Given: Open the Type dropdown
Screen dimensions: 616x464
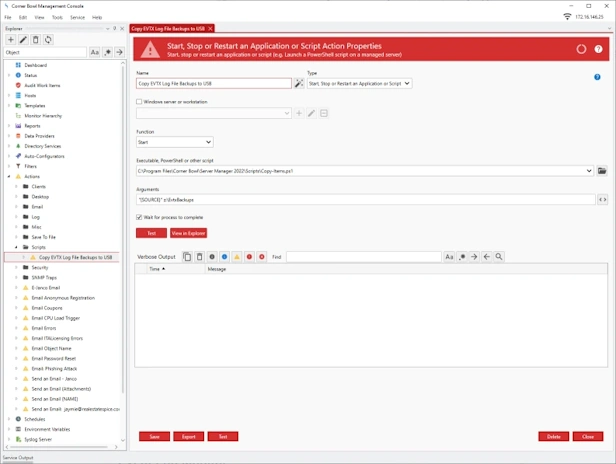Looking at the screenshot, I should 355,84.
